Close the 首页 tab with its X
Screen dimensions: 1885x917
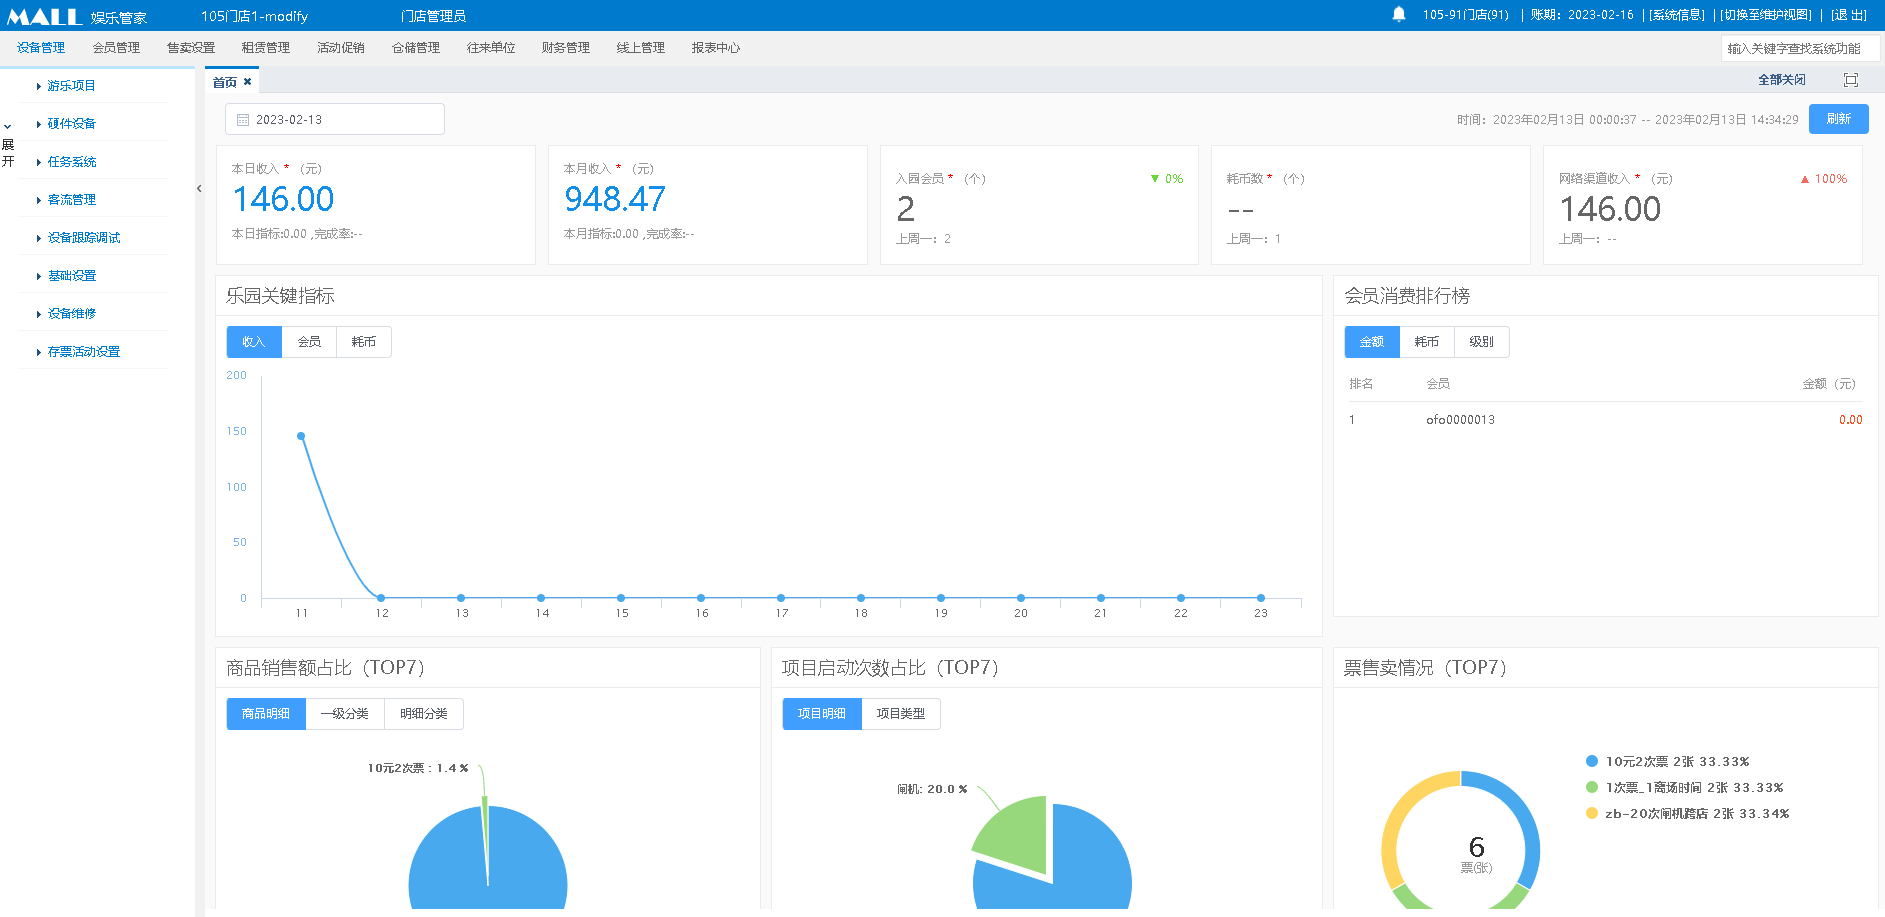248,82
